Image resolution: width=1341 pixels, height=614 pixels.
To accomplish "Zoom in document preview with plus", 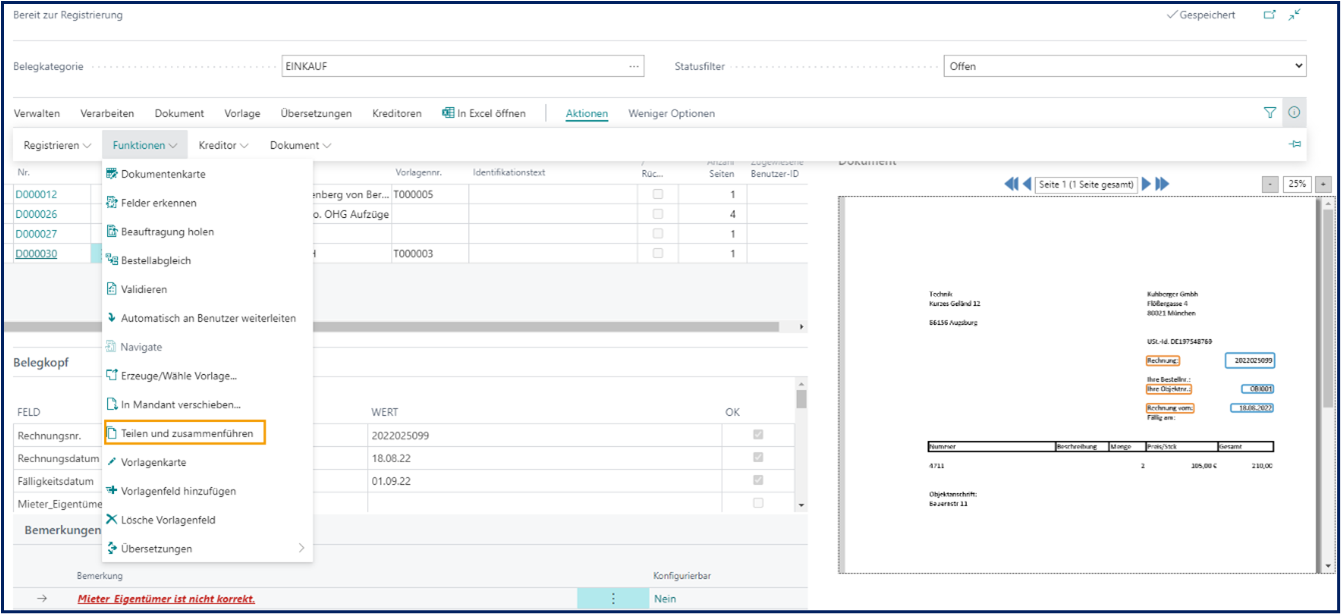I will click(x=1323, y=184).
